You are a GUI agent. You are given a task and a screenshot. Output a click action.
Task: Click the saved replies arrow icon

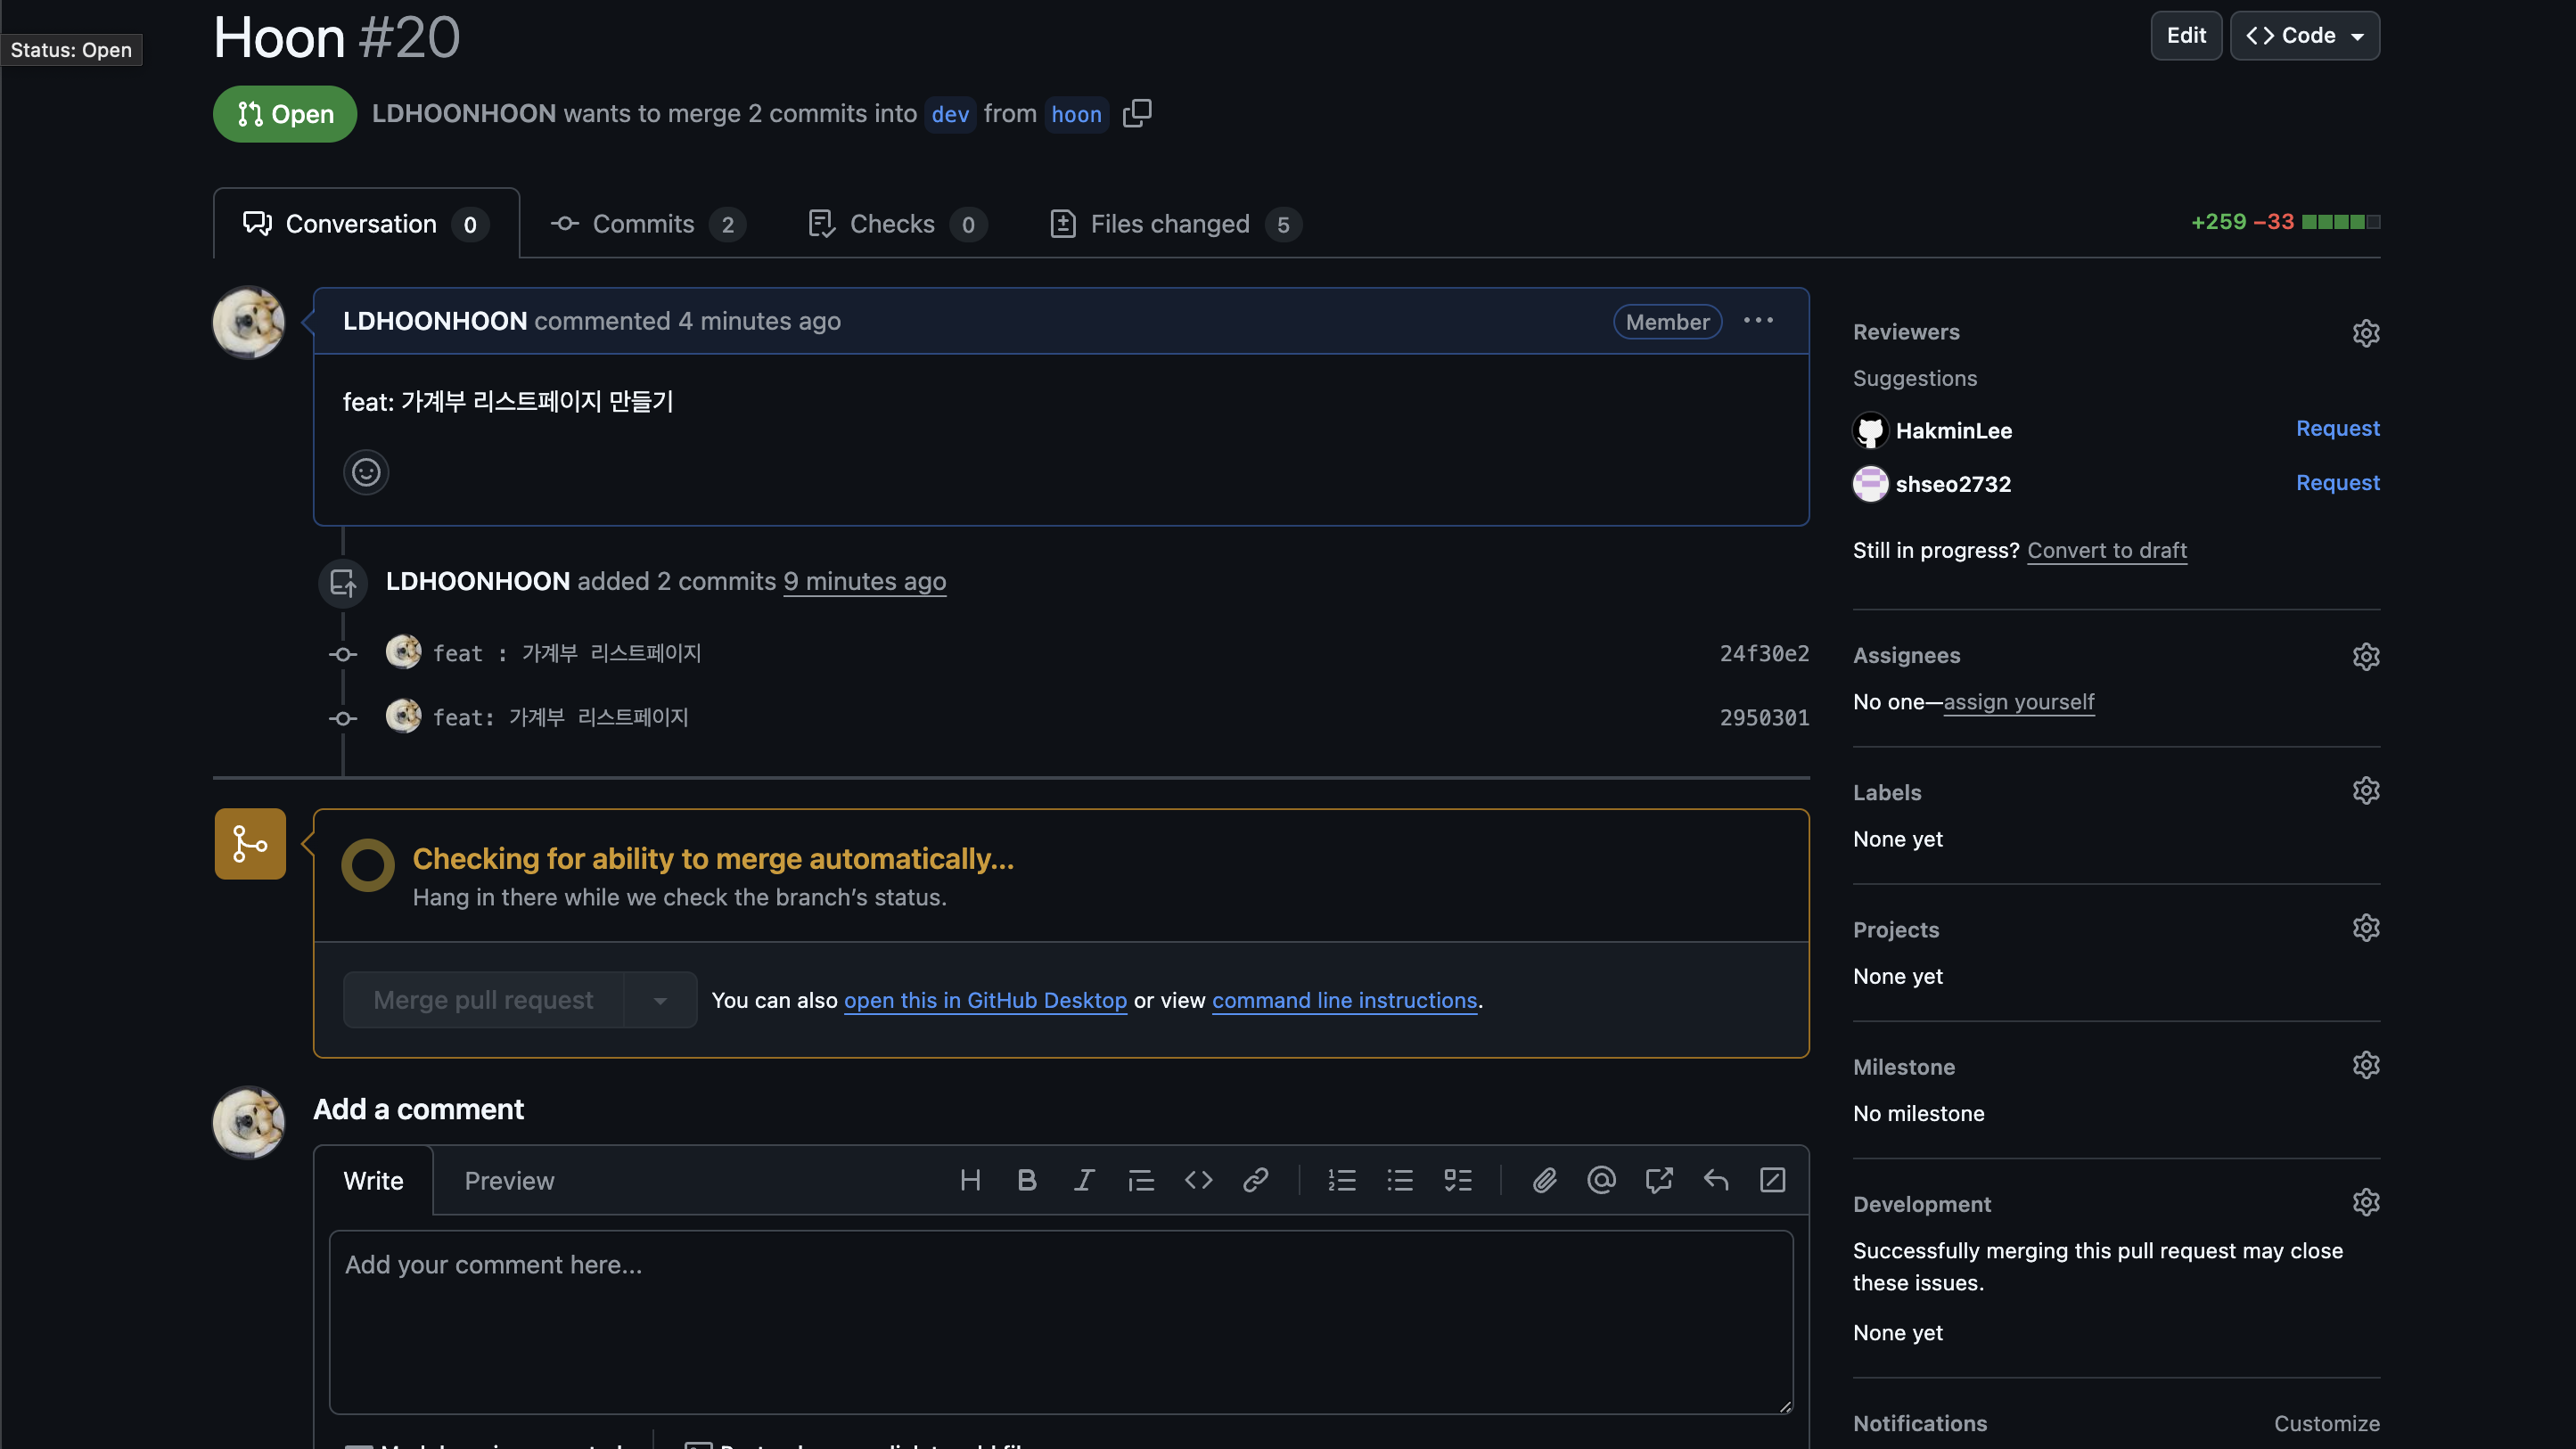(1716, 1180)
